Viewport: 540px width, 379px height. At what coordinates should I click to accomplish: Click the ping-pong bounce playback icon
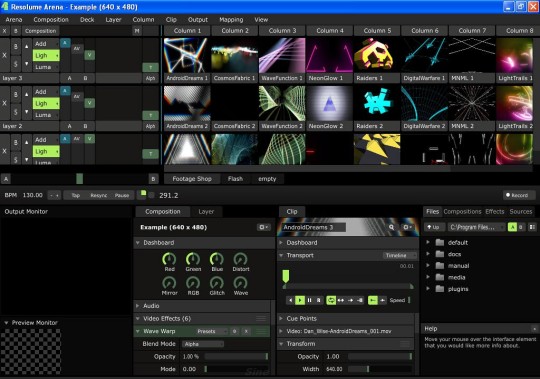click(341, 300)
